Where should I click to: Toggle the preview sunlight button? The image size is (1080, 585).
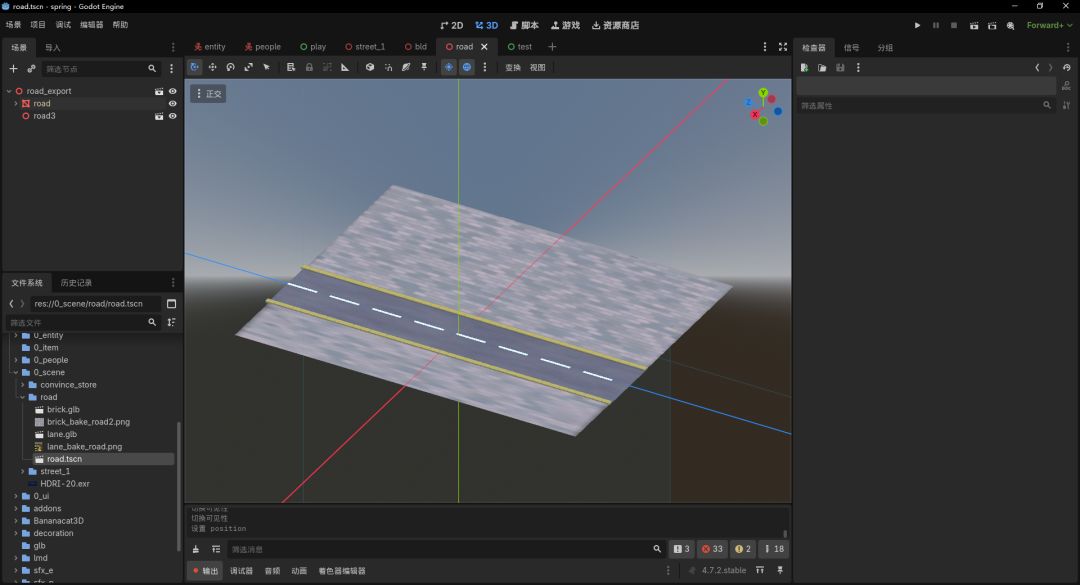click(448, 67)
